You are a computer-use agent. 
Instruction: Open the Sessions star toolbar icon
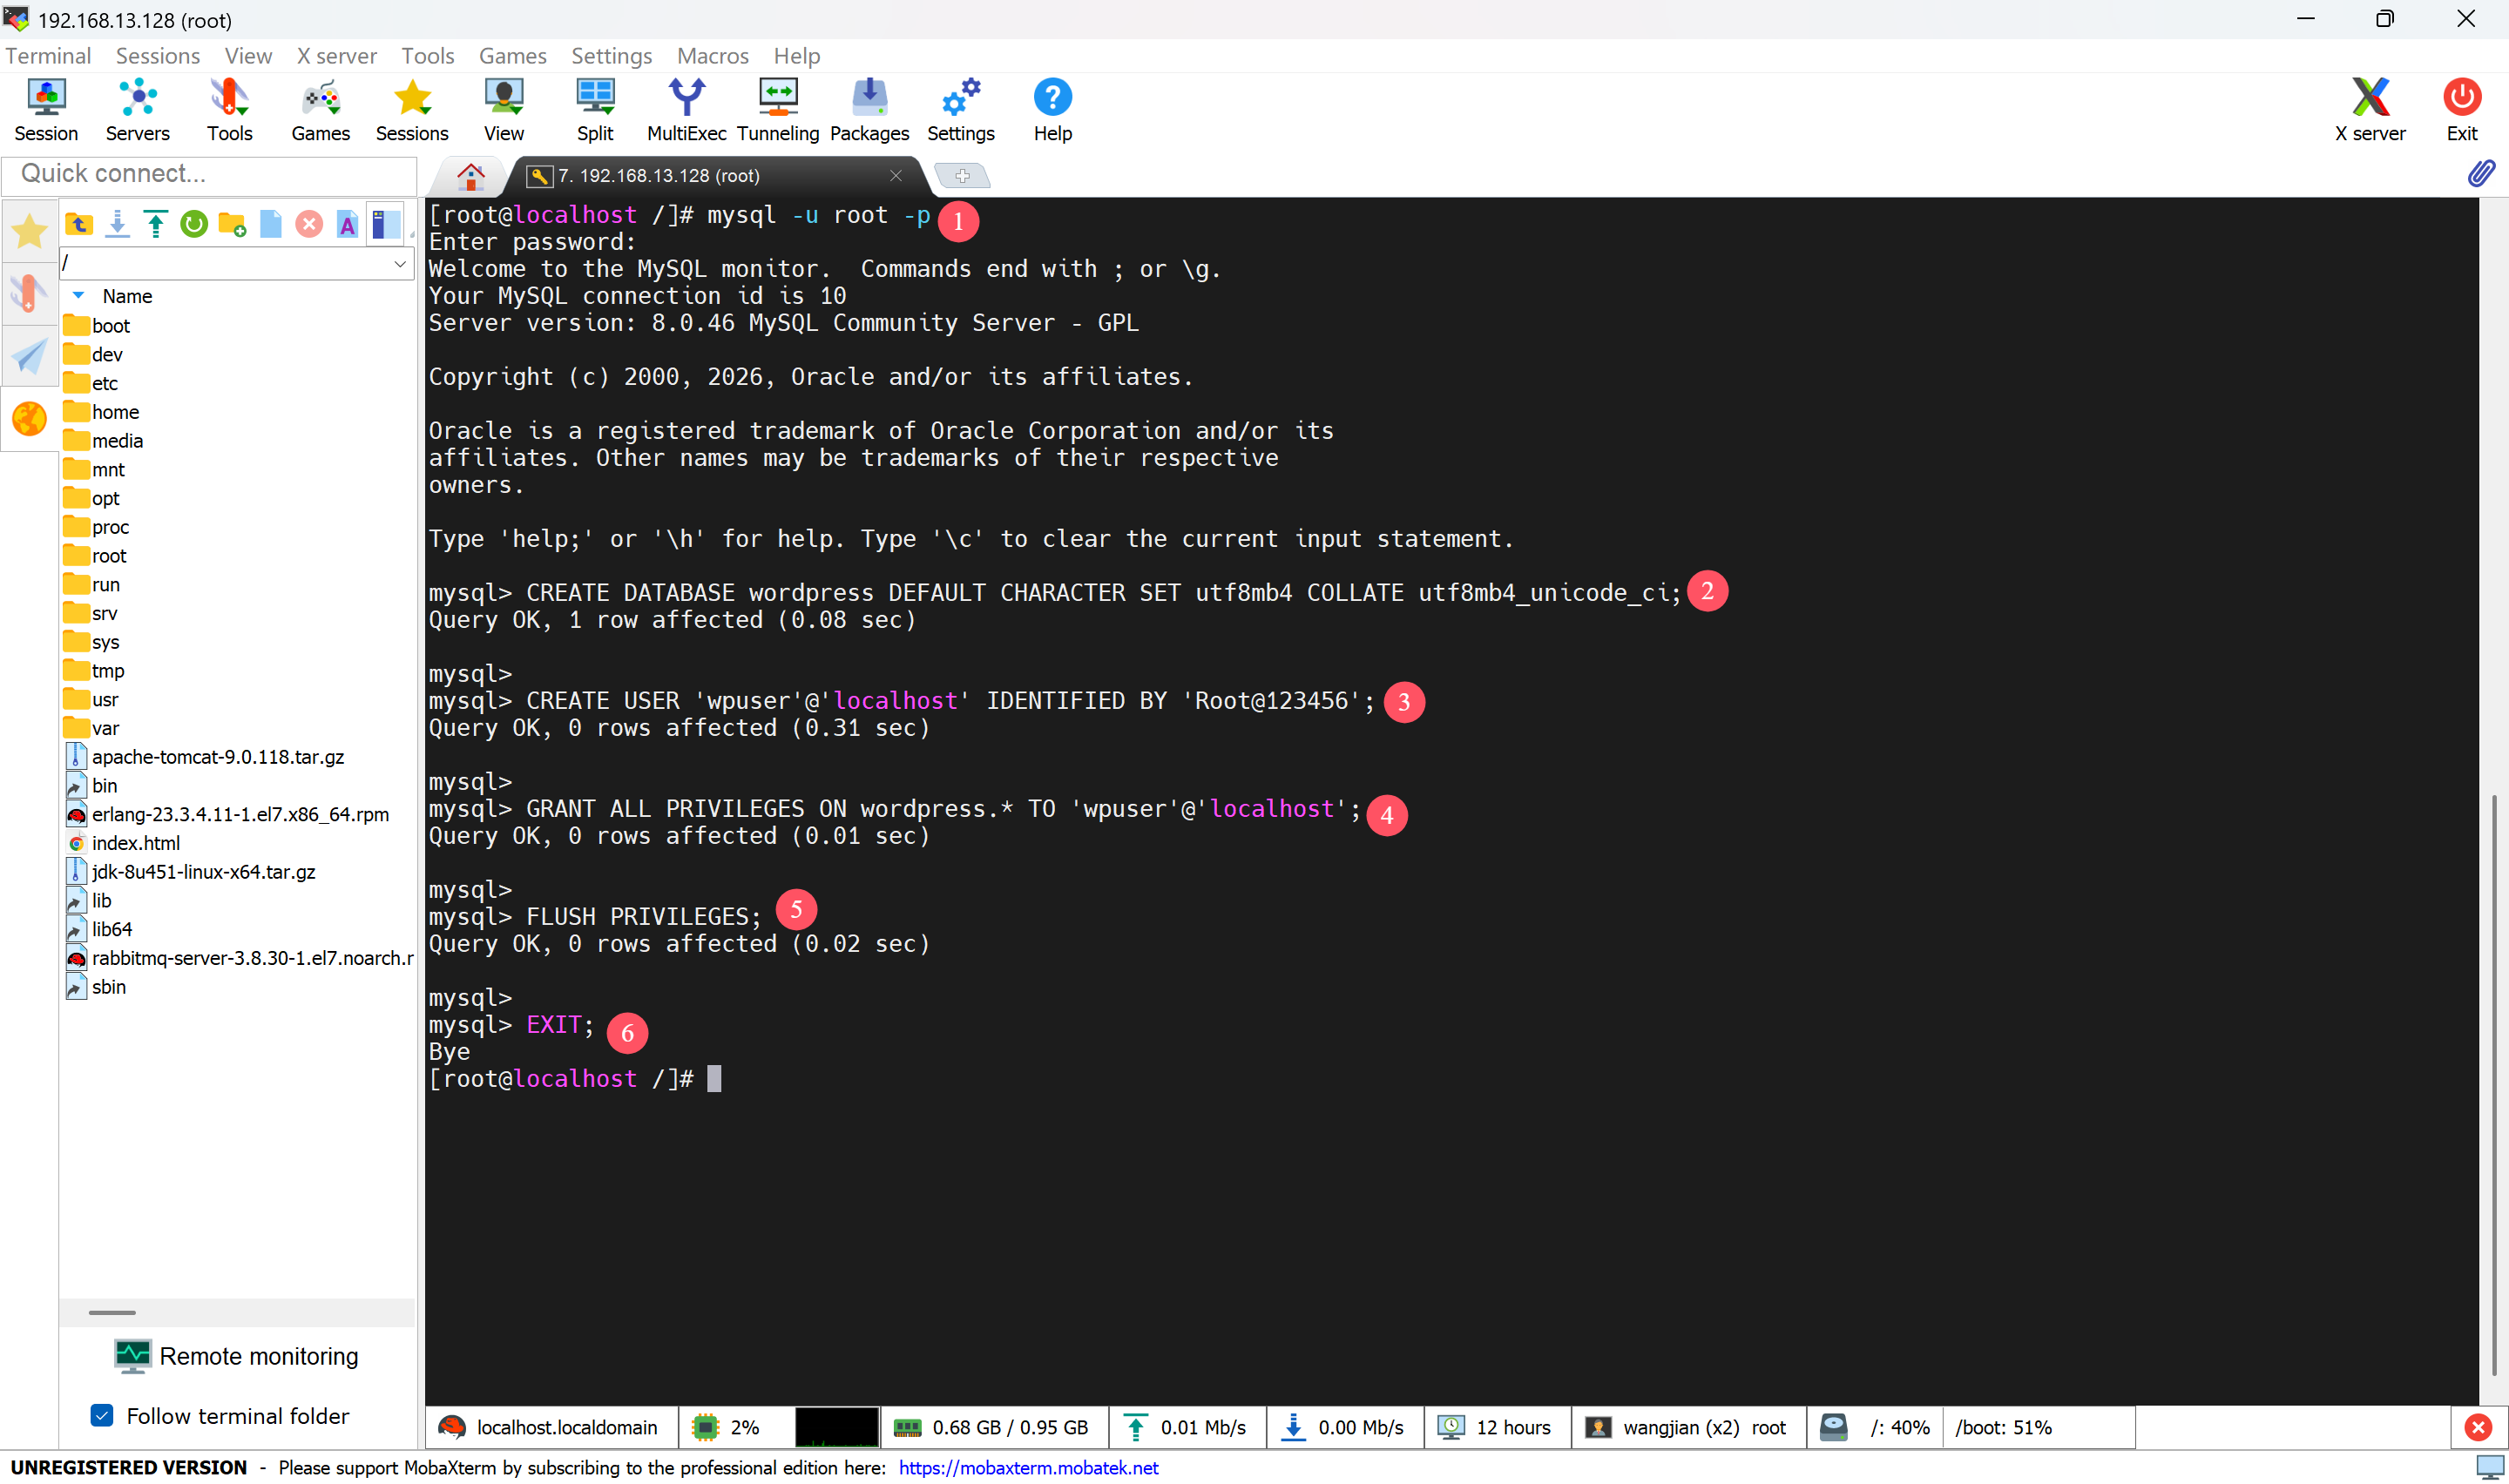[412, 110]
